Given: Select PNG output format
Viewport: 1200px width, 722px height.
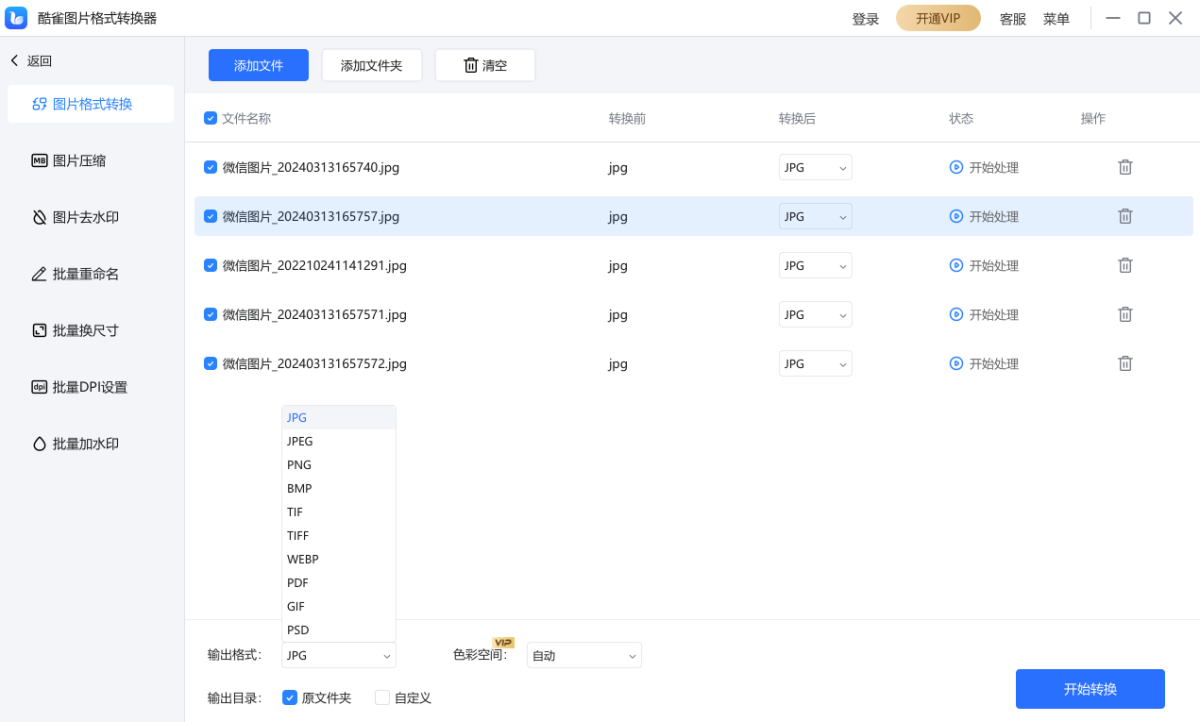Looking at the screenshot, I should (339, 465).
